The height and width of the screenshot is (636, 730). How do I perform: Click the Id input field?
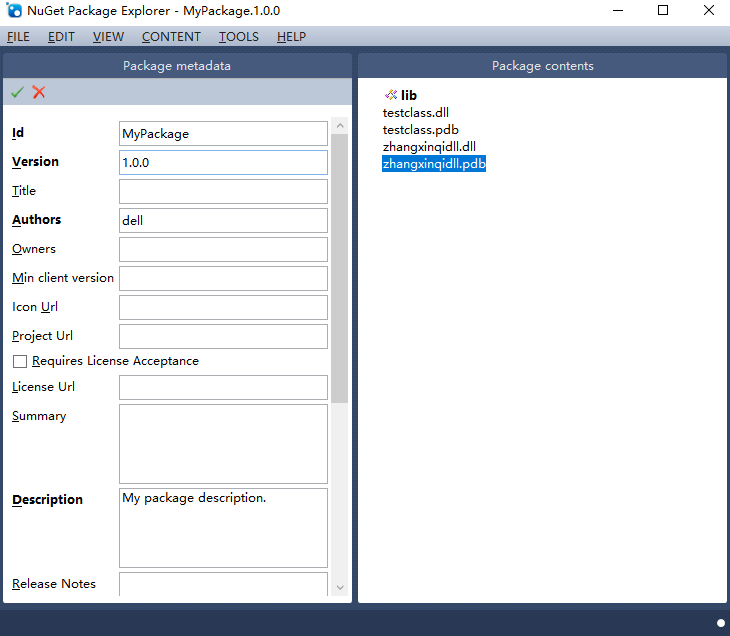(223, 134)
